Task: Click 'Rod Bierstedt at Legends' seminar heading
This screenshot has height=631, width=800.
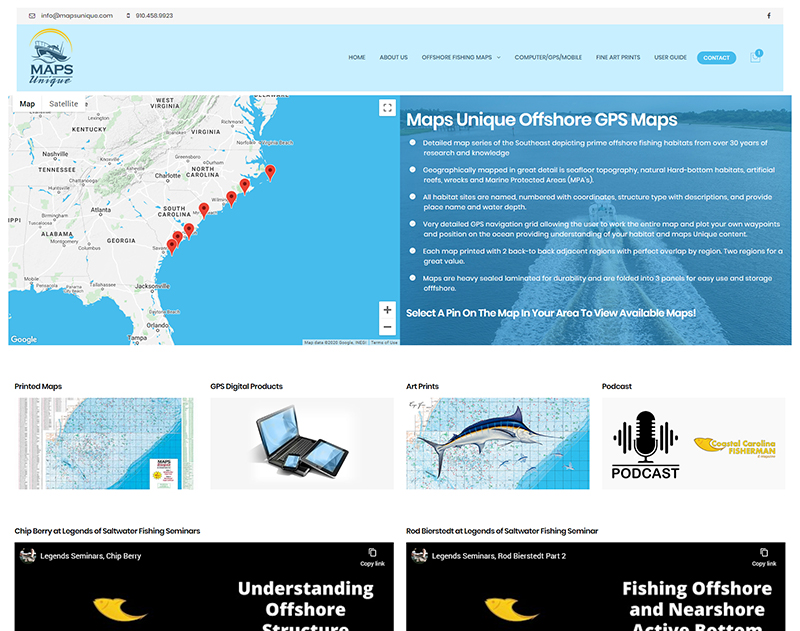Action: click(x=502, y=531)
